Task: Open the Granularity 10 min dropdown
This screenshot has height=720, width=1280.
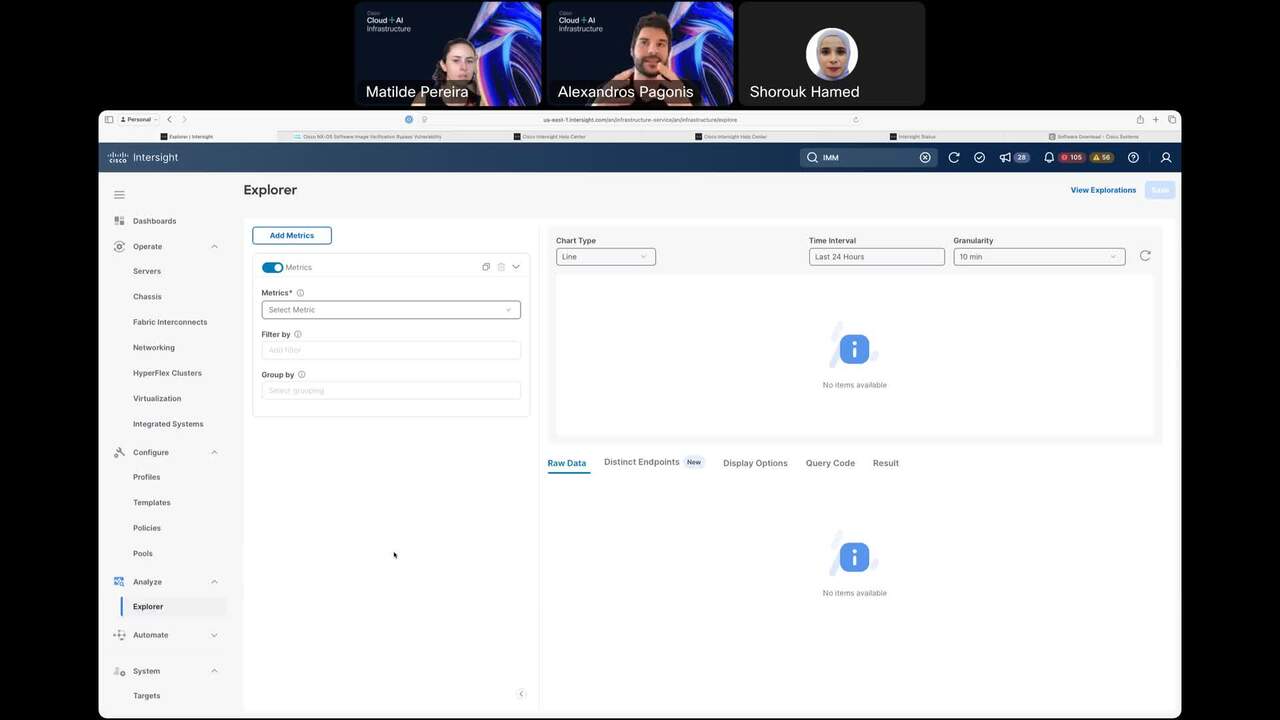Action: pos(1039,257)
